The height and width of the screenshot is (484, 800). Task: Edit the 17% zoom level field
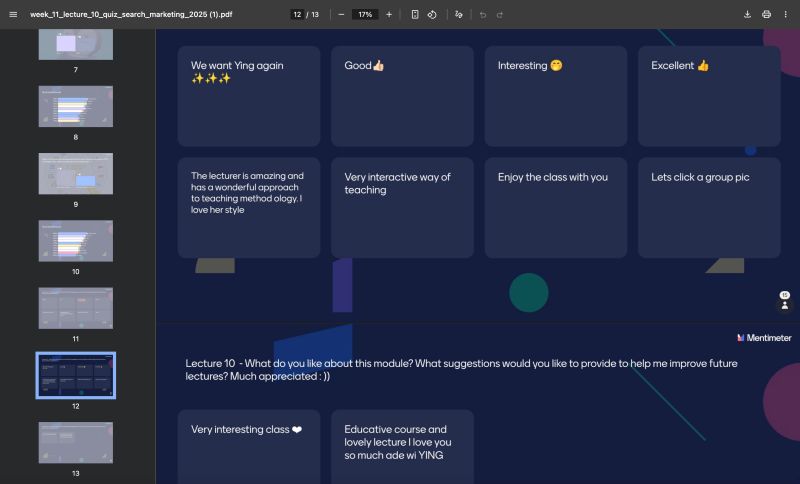pyautogui.click(x=365, y=14)
